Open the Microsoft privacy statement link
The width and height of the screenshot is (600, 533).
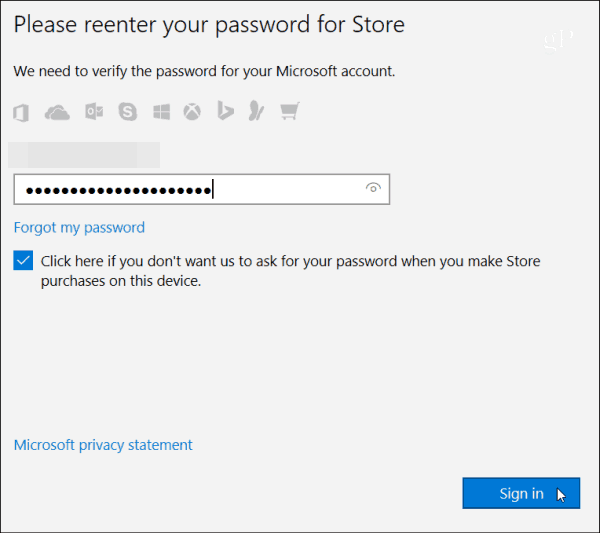point(103,445)
